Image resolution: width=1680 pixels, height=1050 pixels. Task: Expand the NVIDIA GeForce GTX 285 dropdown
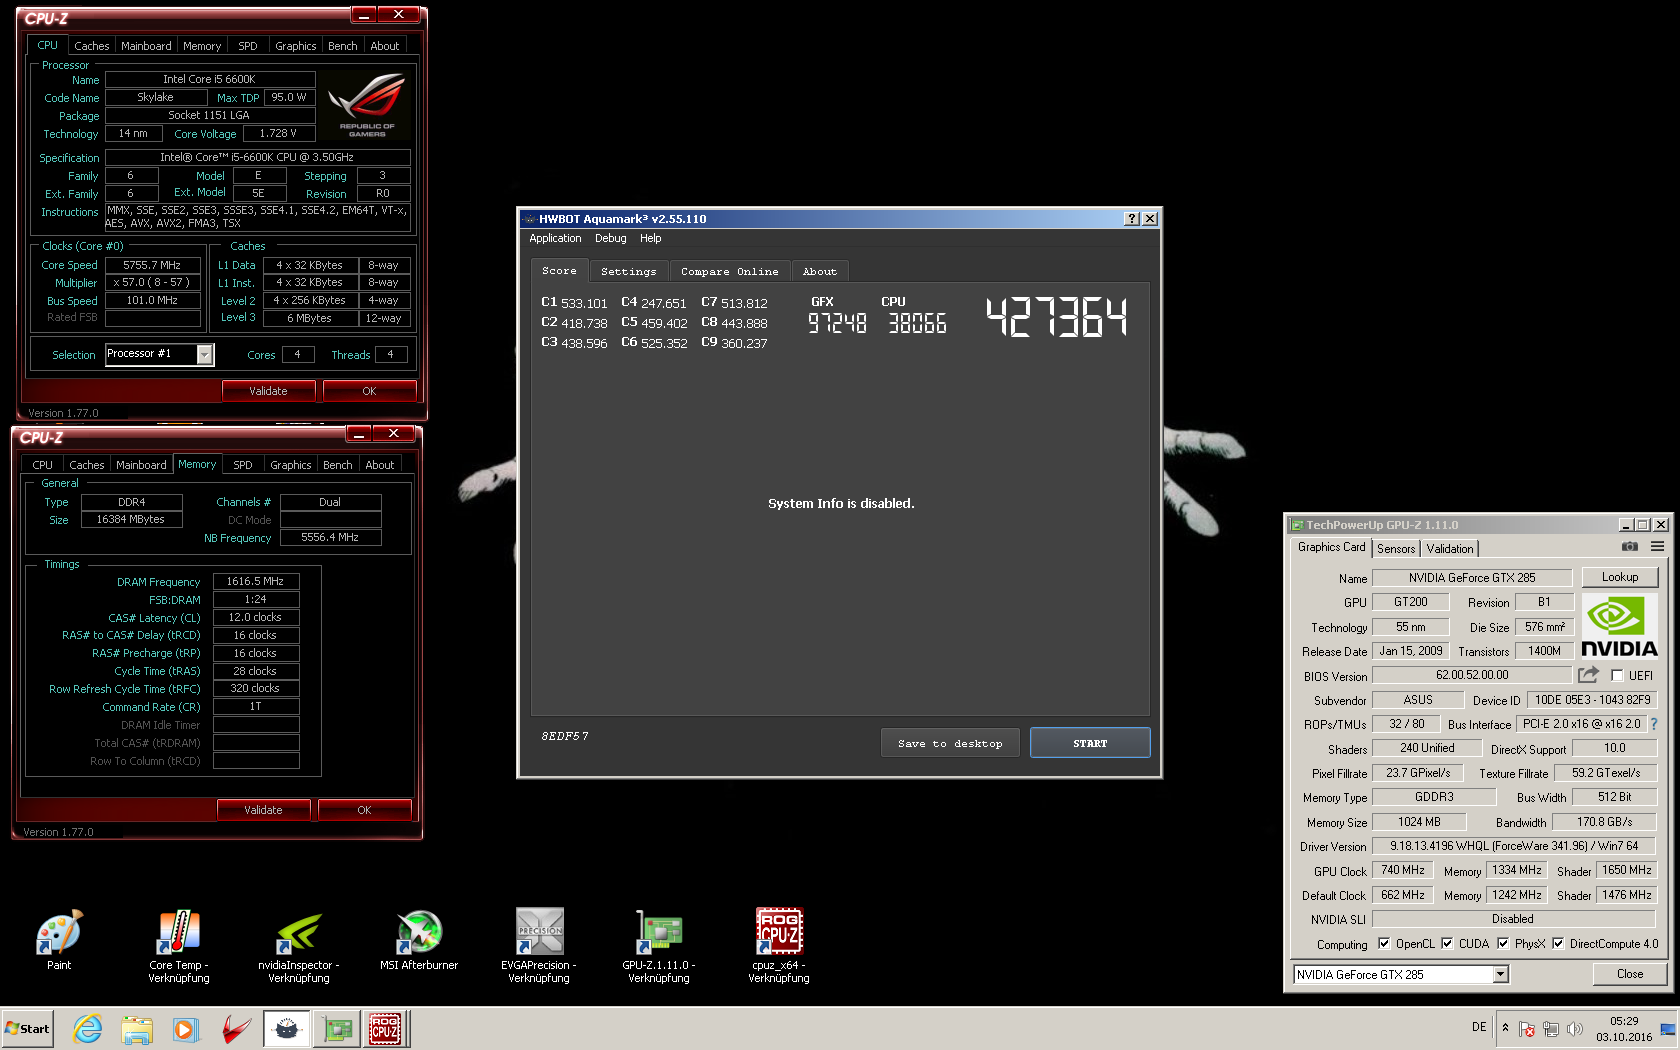1500,974
